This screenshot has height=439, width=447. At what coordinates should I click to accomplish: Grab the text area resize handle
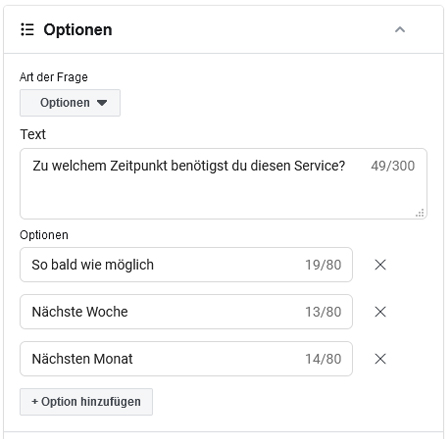[x=420, y=213]
